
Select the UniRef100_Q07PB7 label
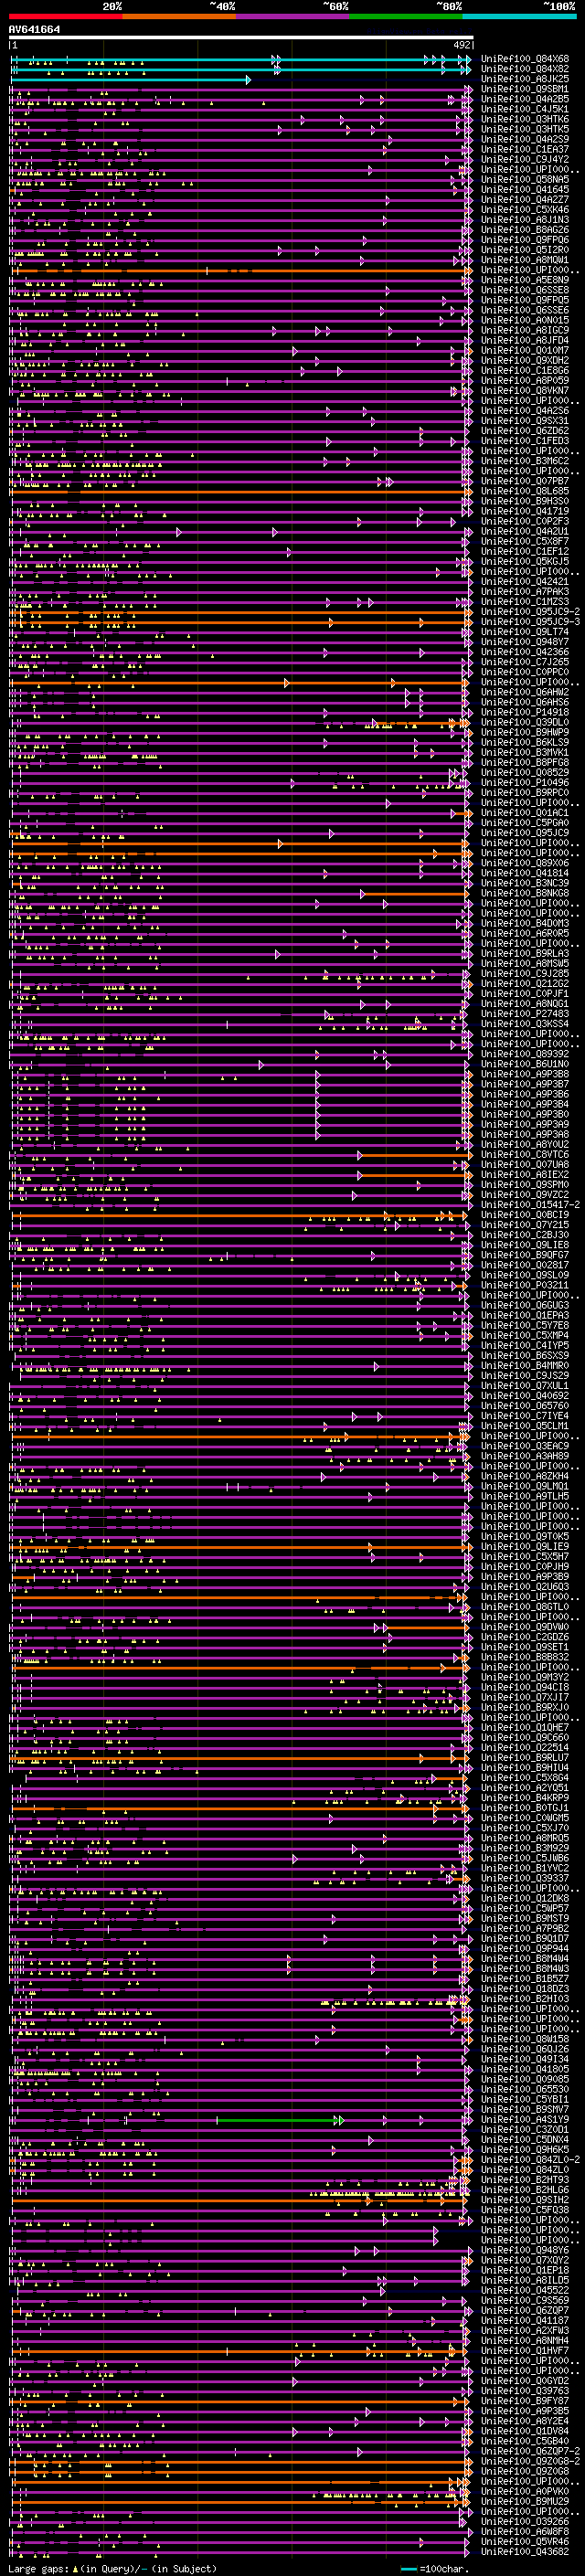[525, 481]
